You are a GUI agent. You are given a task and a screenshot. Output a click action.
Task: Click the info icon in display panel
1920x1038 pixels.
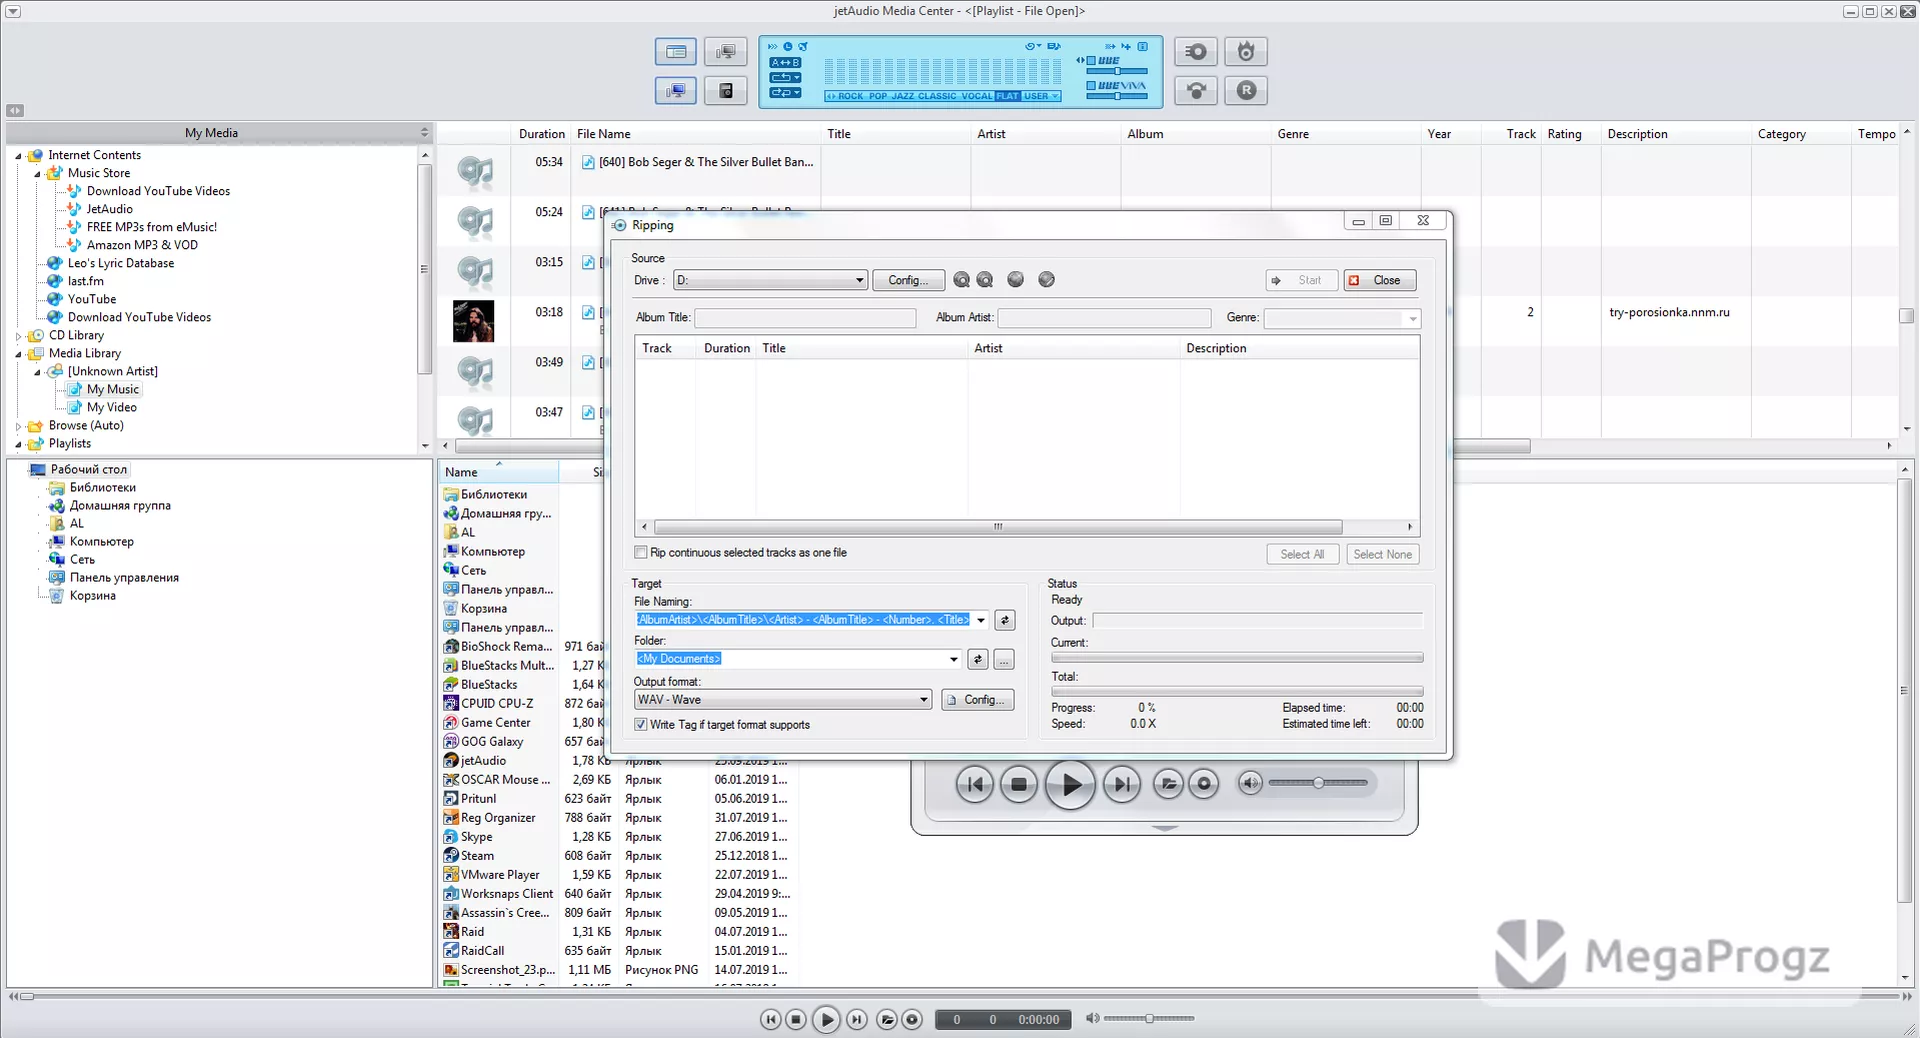(x=1143, y=46)
